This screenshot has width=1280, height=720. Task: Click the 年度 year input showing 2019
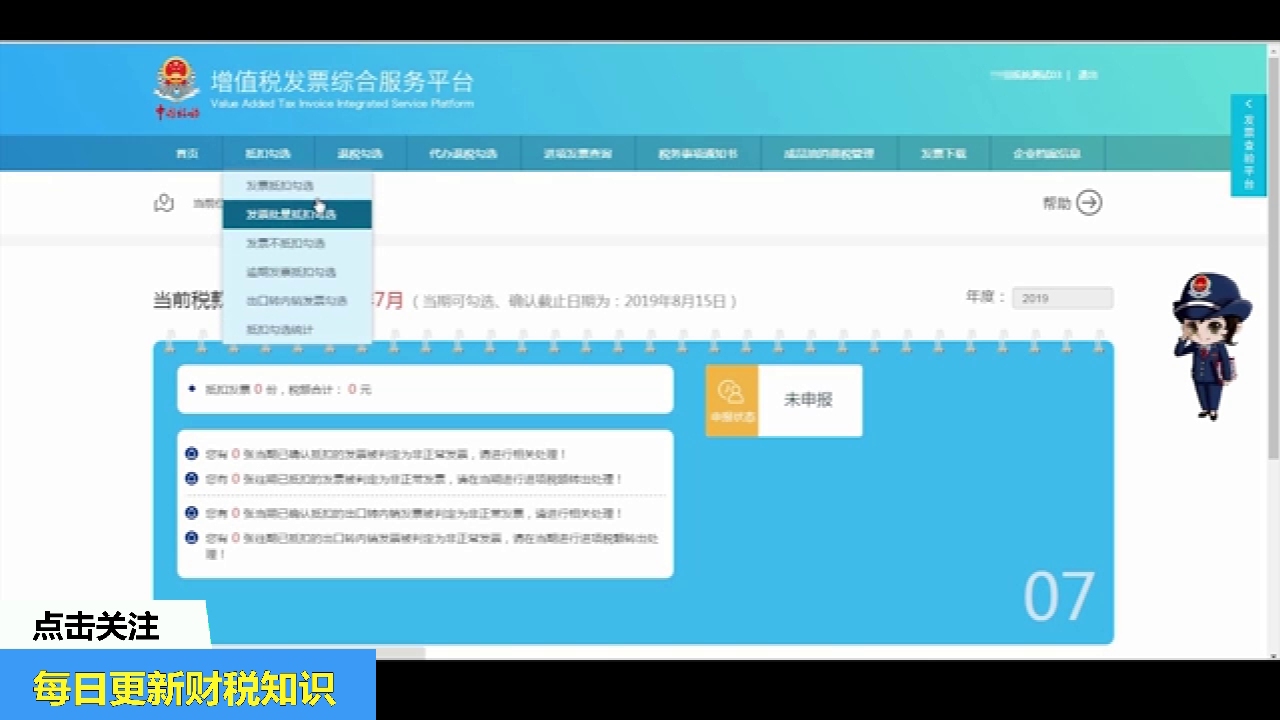(1062, 298)
